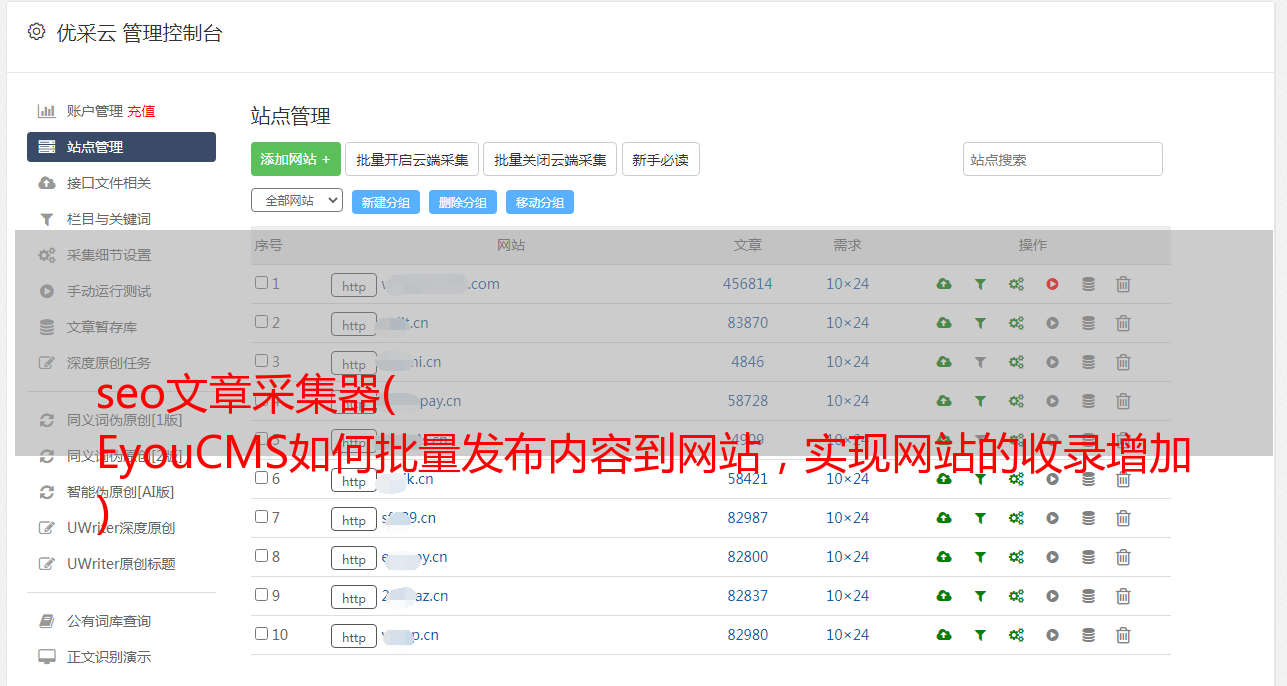Click trash icon for row 7
This screenshot has width=1287, height=686.
click(x=1123, y=518)
